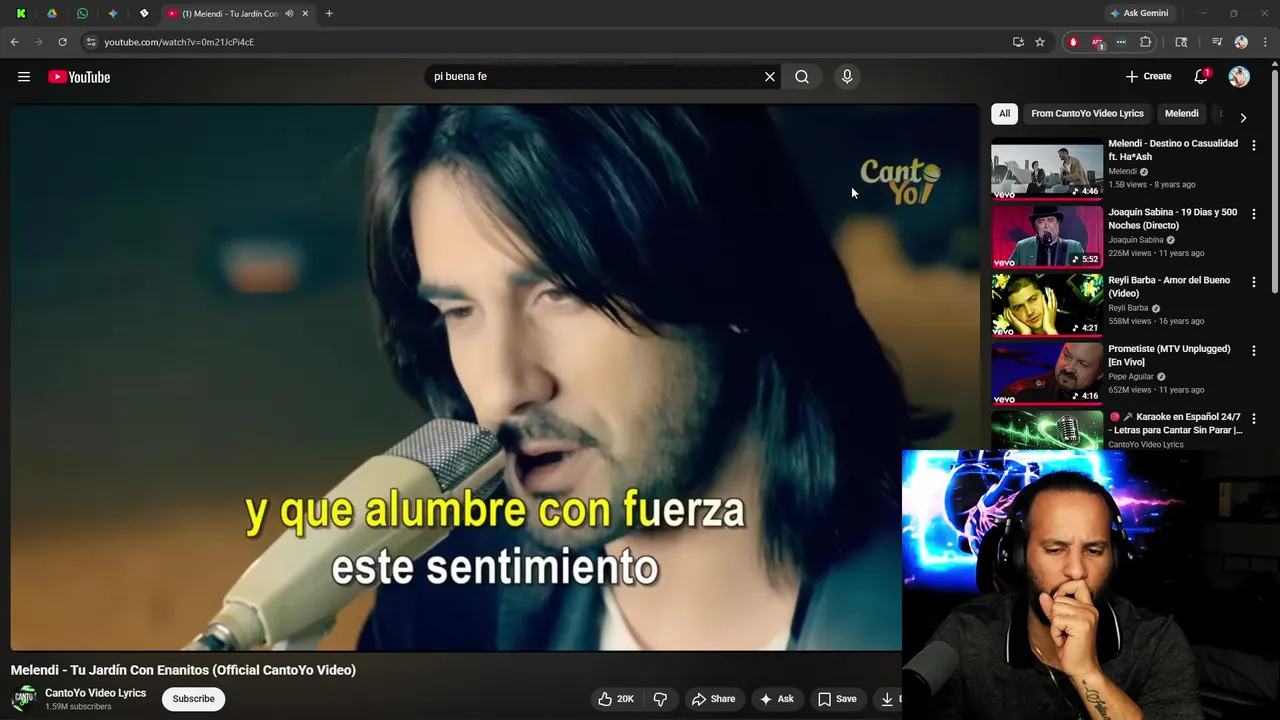Screen dimensions: 1280x720
Task: Open Reyli Barba Amor del Bueno thumbnail
Action: 1047,305
